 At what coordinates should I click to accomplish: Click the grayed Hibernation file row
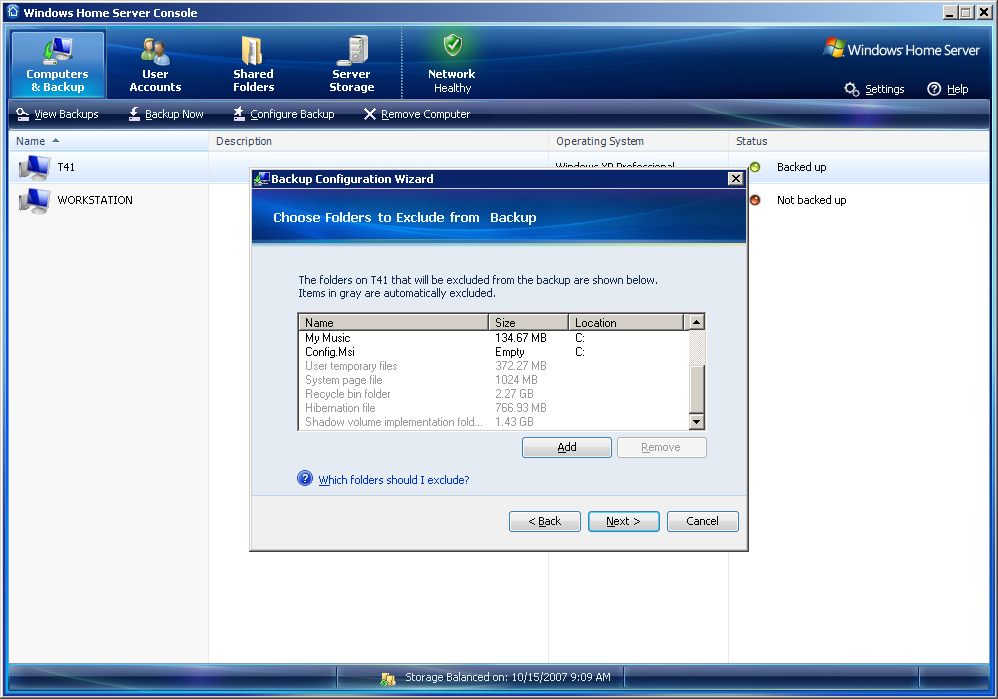[x=494, y=408]
